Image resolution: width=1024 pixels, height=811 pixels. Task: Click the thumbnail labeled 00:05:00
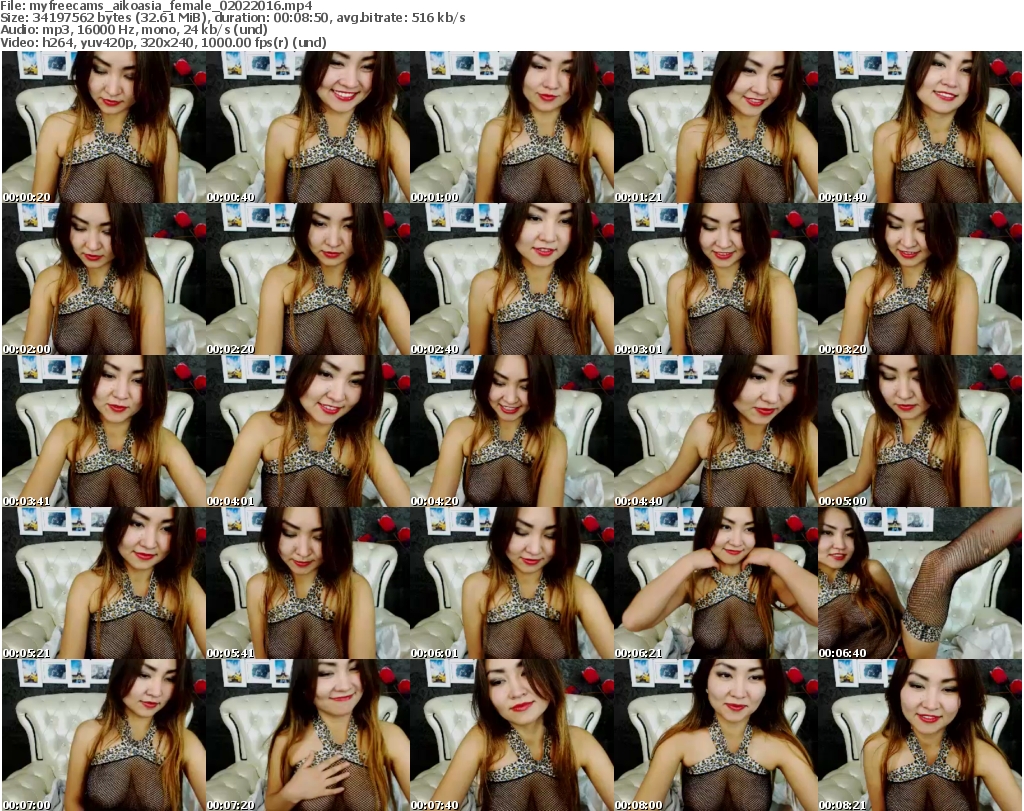[x=920, y=432]
